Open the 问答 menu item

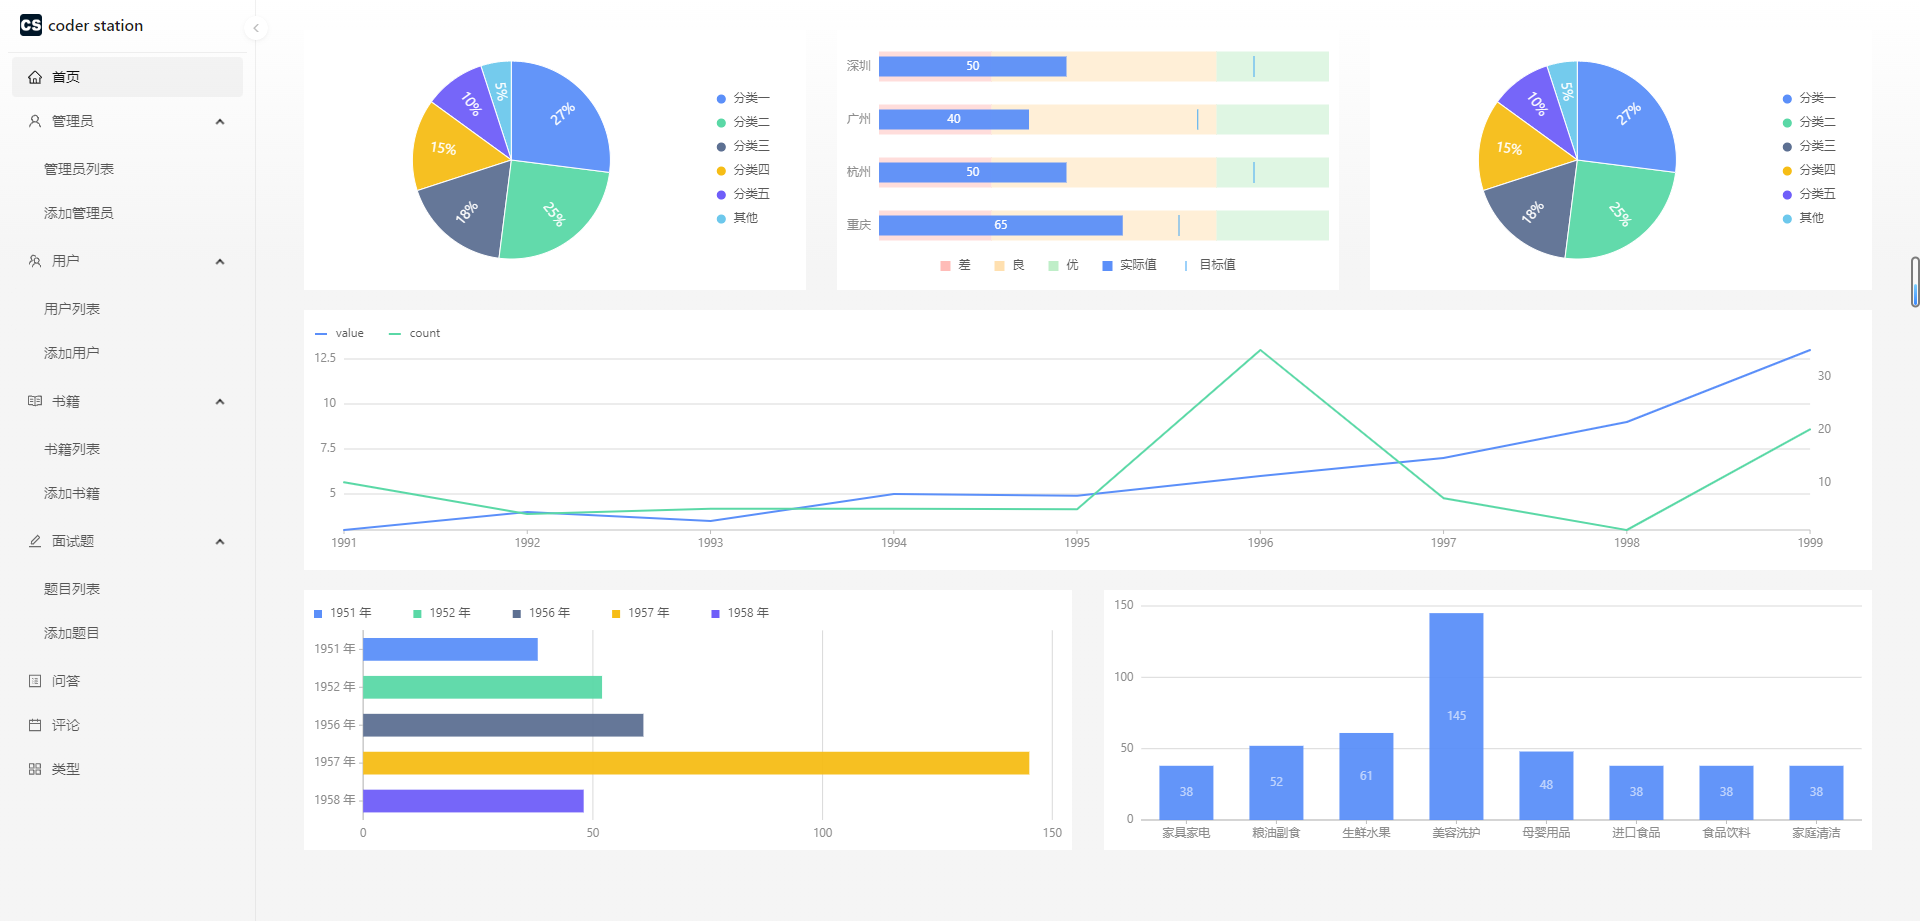[127, 681]
